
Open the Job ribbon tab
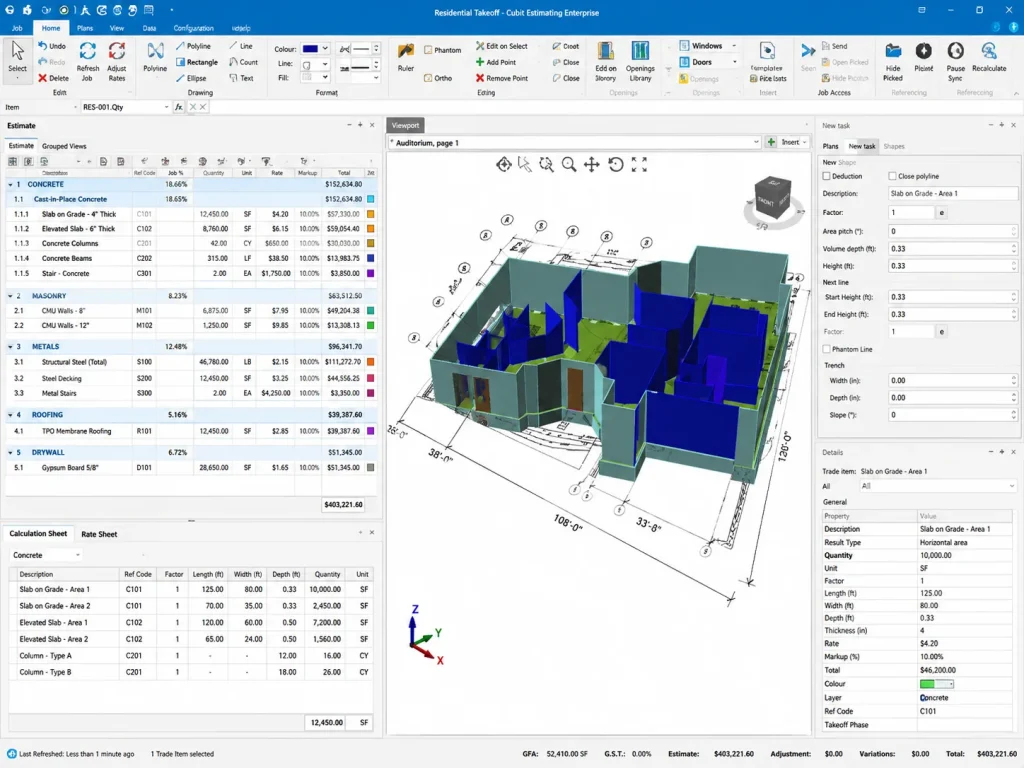click(x=17, y=28)
